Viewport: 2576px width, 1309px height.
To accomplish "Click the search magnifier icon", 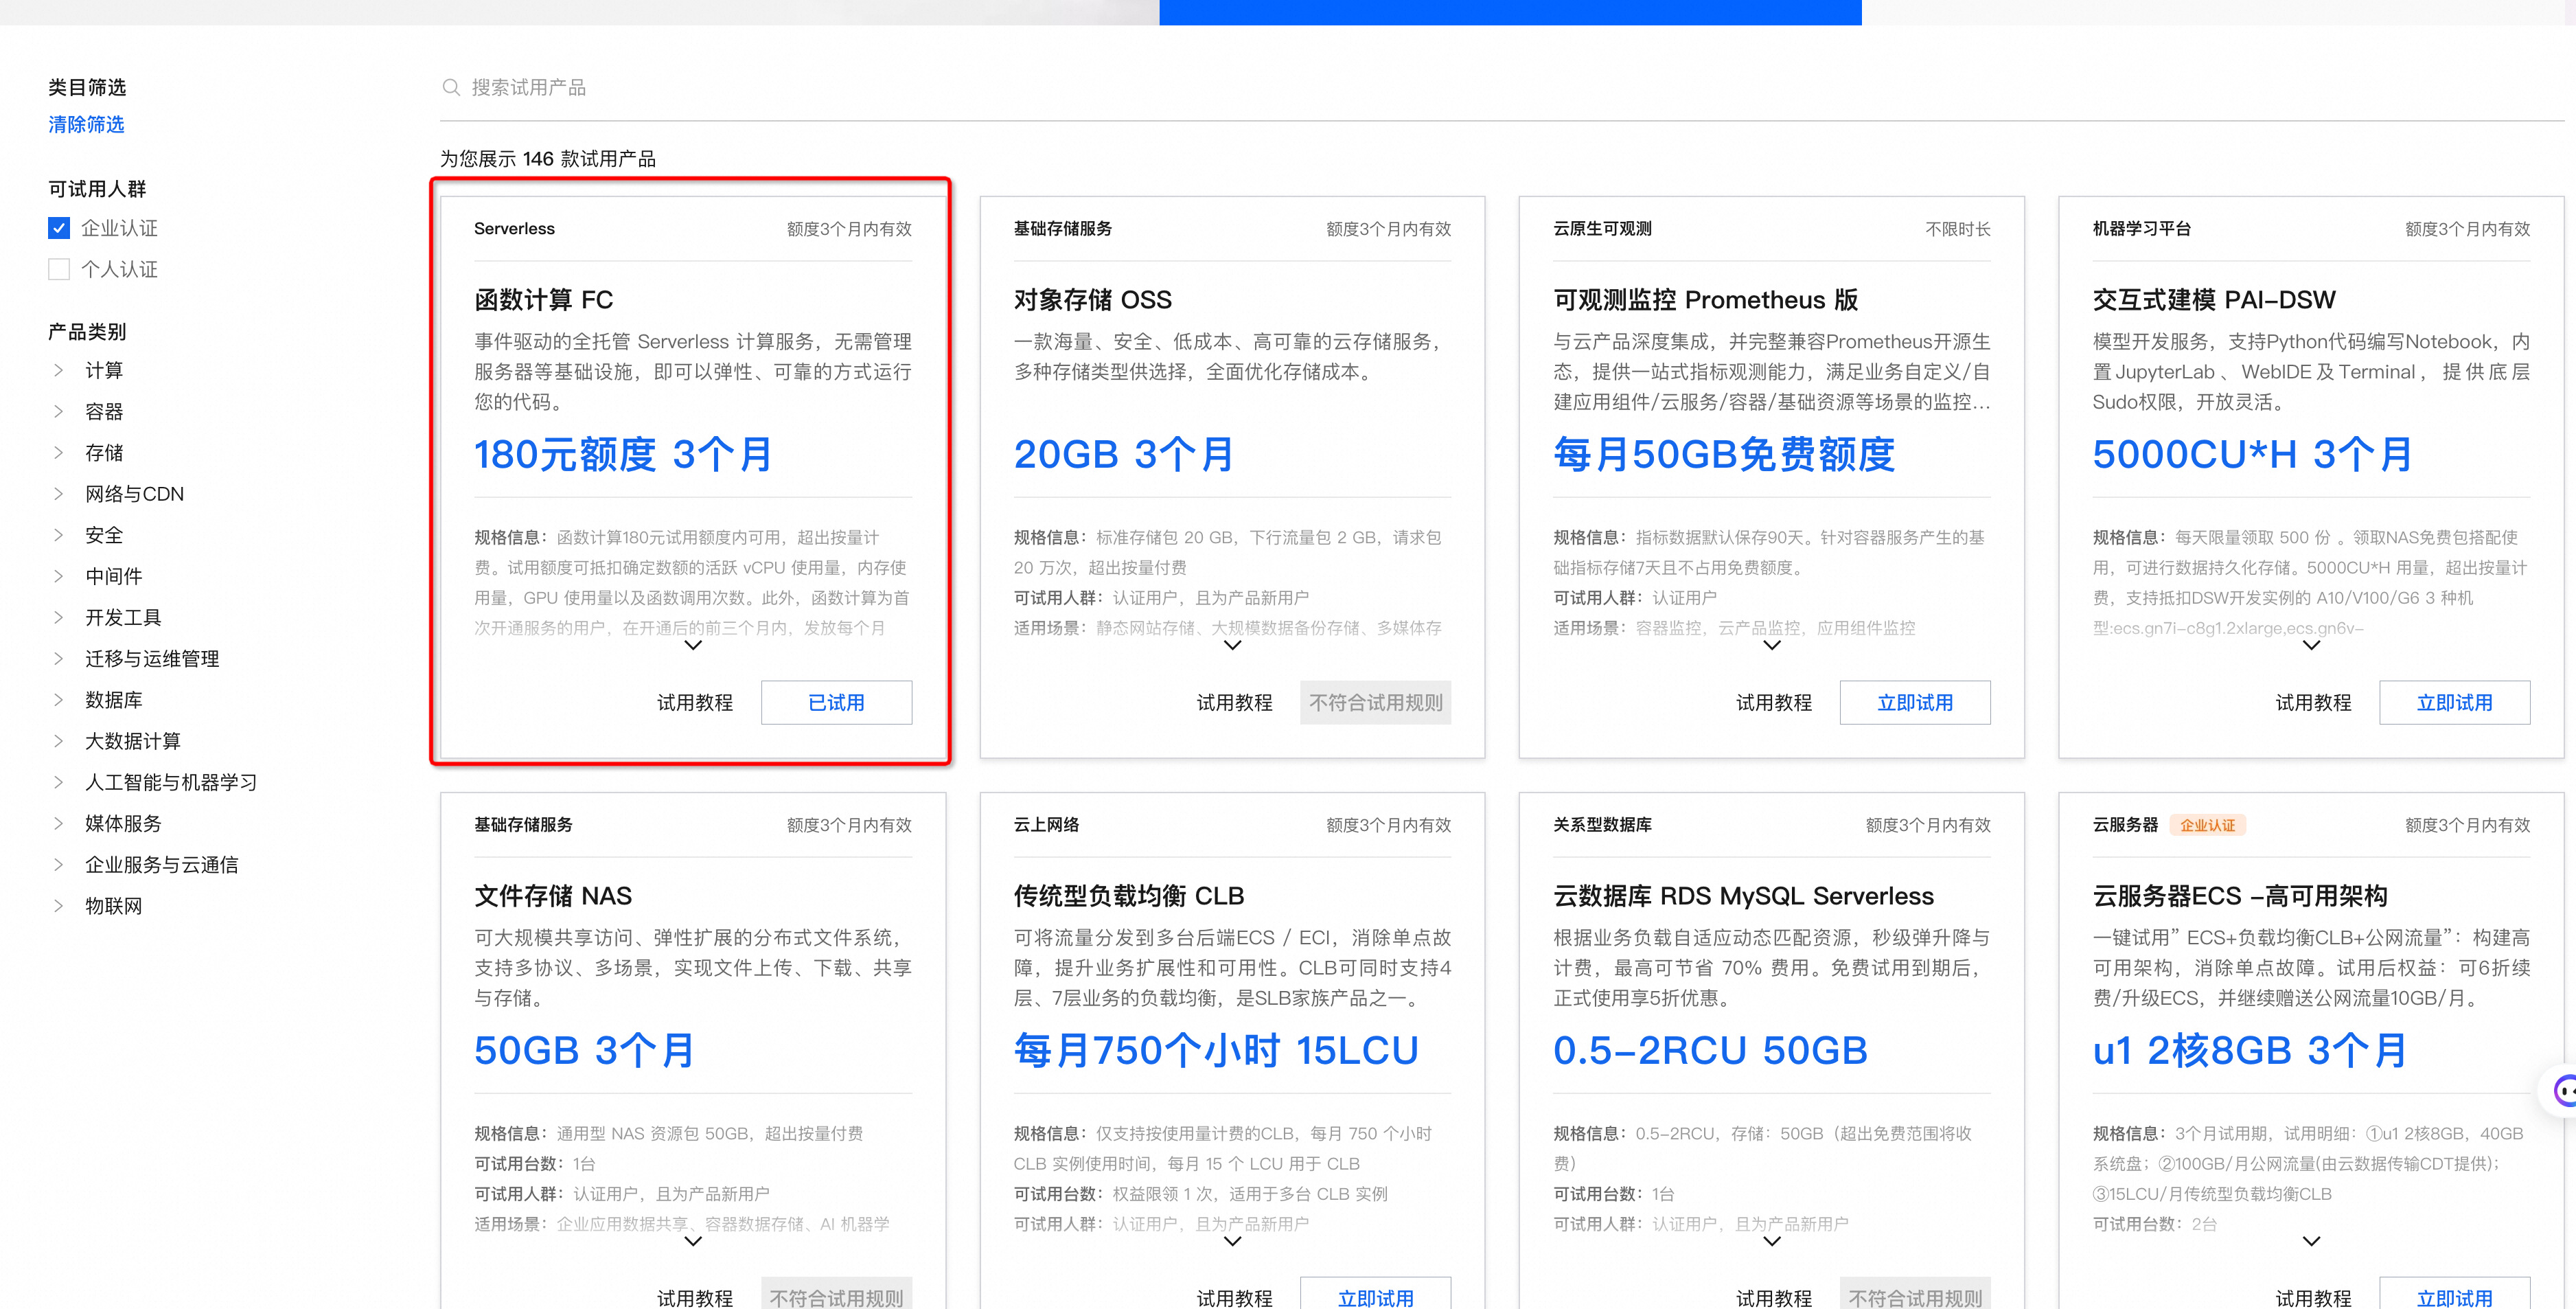I will [451, 88].
